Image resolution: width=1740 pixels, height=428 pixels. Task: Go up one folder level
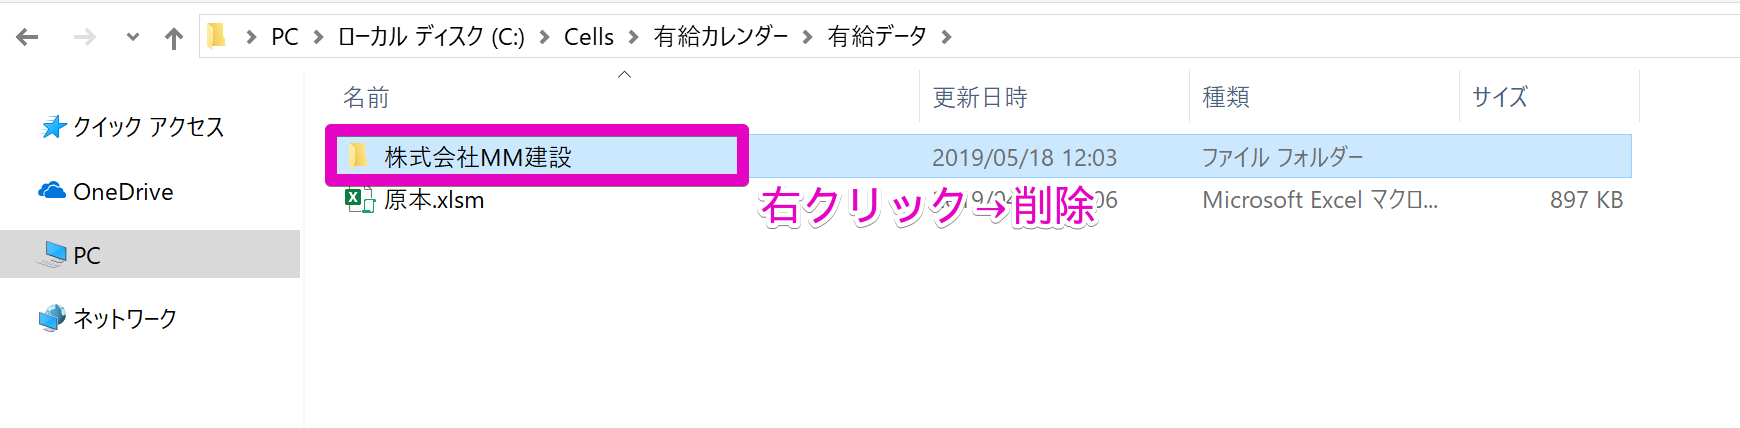pyautogui.click(x=174, y=38)
